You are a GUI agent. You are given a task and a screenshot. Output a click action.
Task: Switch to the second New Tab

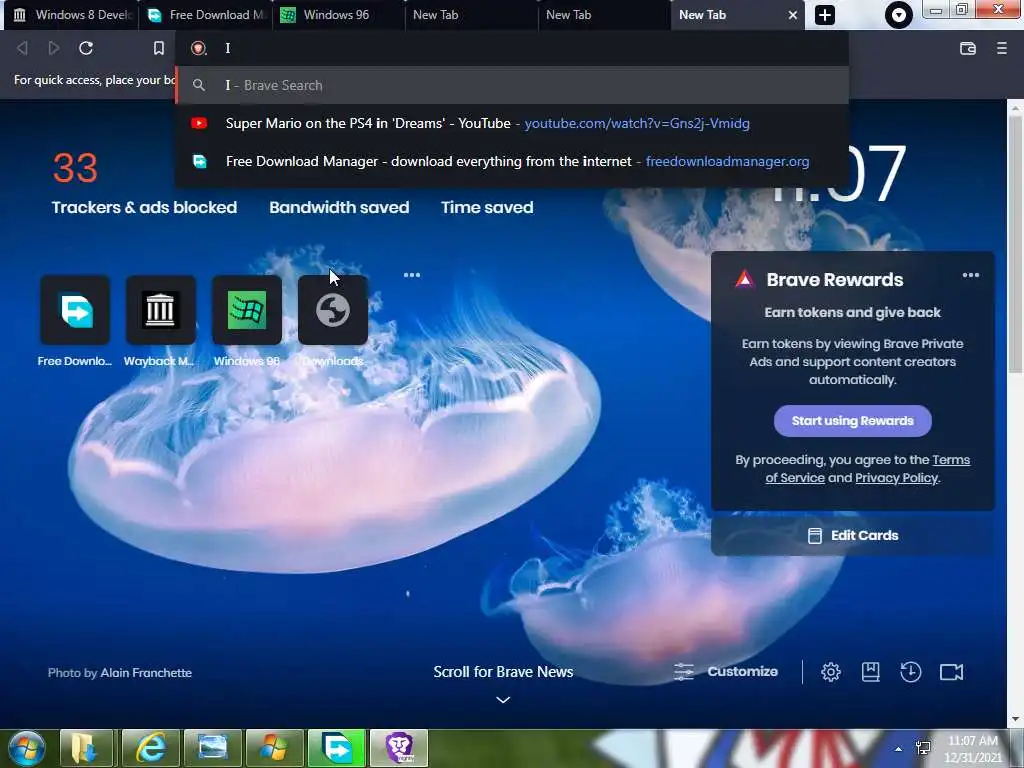click(605, 15)
